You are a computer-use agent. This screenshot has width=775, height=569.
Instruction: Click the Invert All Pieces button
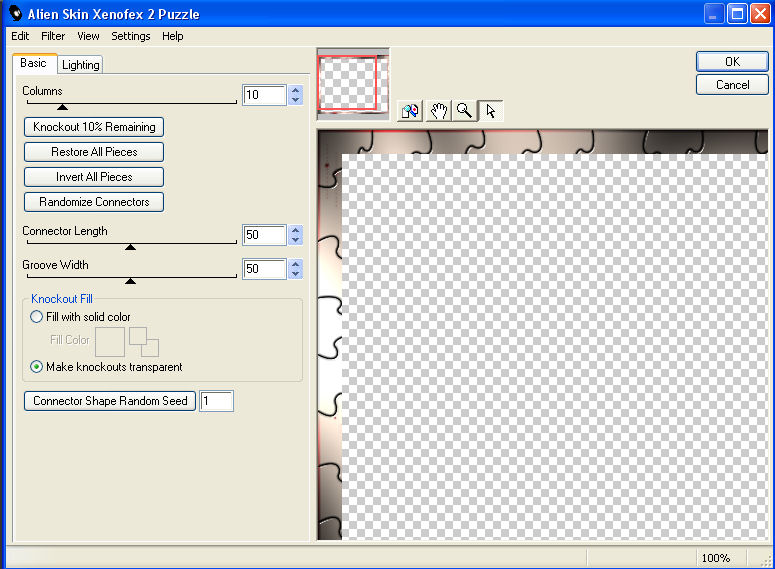pyautogui.click(x=94, y=177)
